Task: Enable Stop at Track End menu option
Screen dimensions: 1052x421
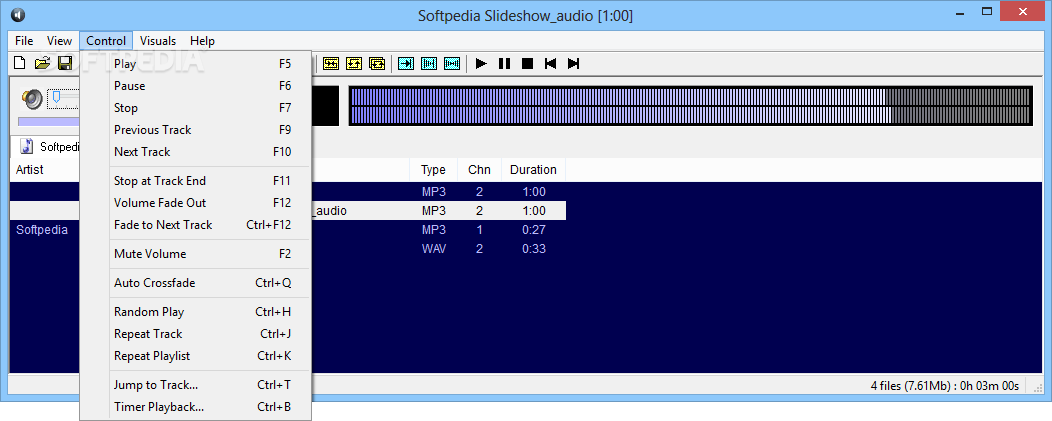Action: pyautogui.click(x=195, y=181)
